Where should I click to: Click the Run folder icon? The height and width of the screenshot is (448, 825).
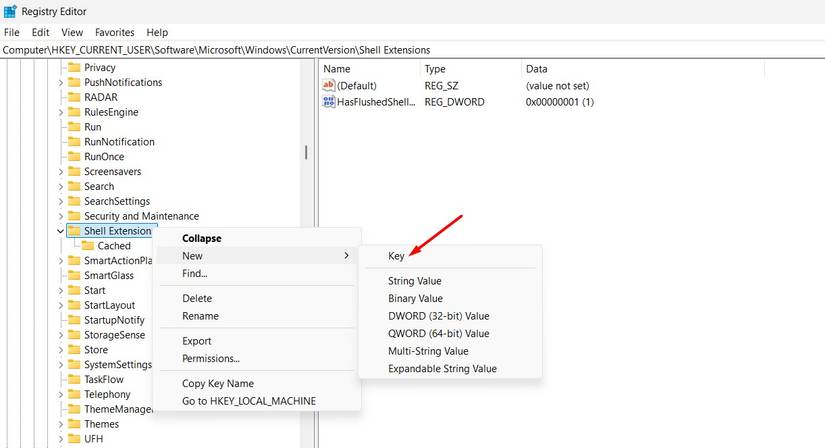74,127
